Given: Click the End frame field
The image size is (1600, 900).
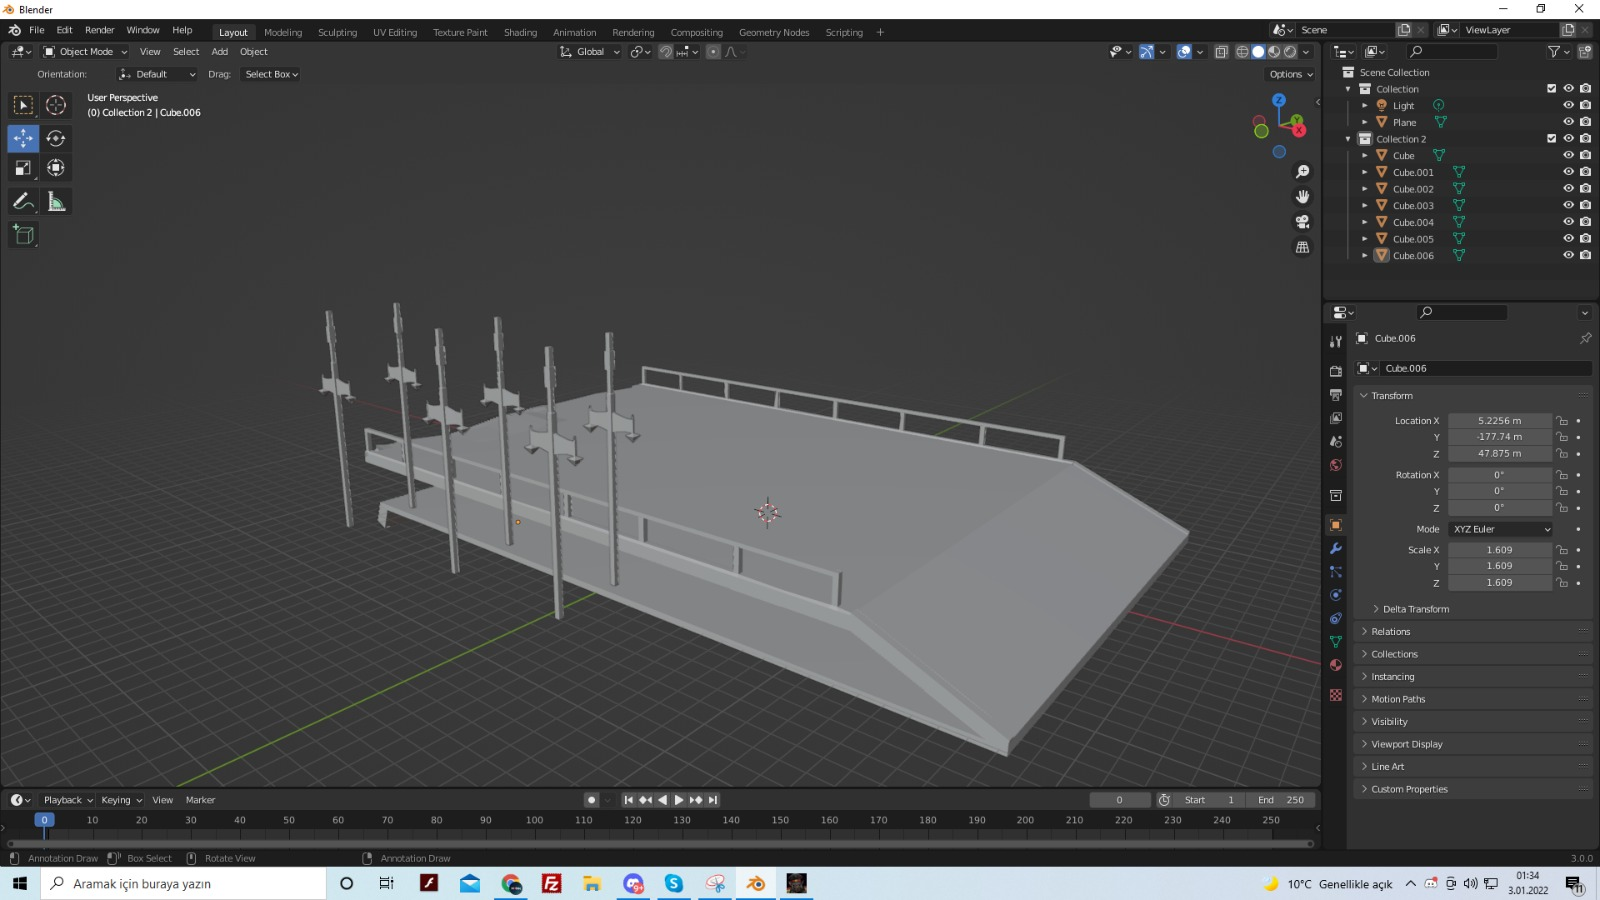Looking at the screenshot, I should pos(1281,800).
